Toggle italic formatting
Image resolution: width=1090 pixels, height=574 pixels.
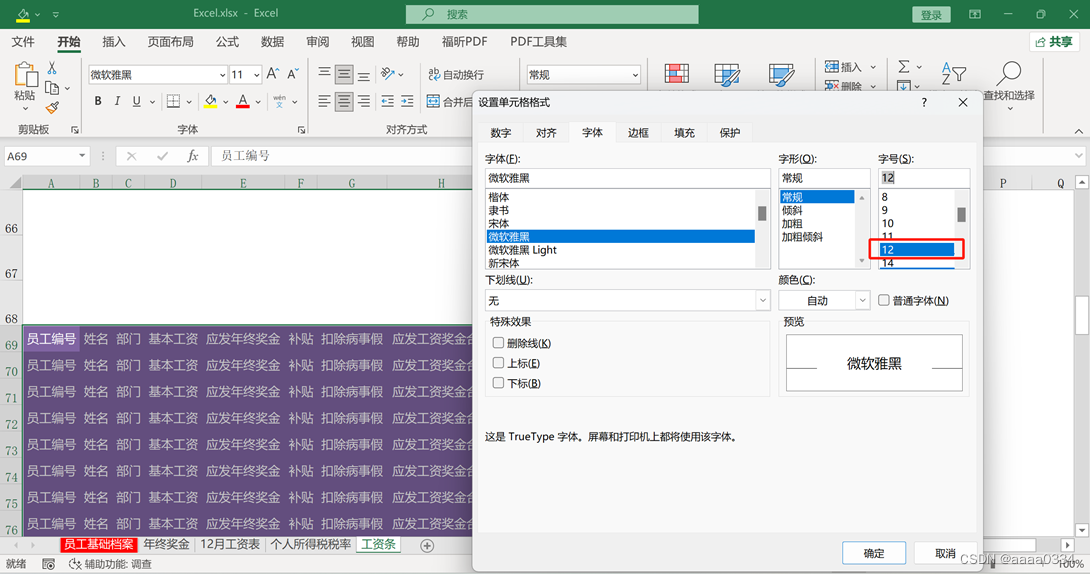tap(117, 101)
